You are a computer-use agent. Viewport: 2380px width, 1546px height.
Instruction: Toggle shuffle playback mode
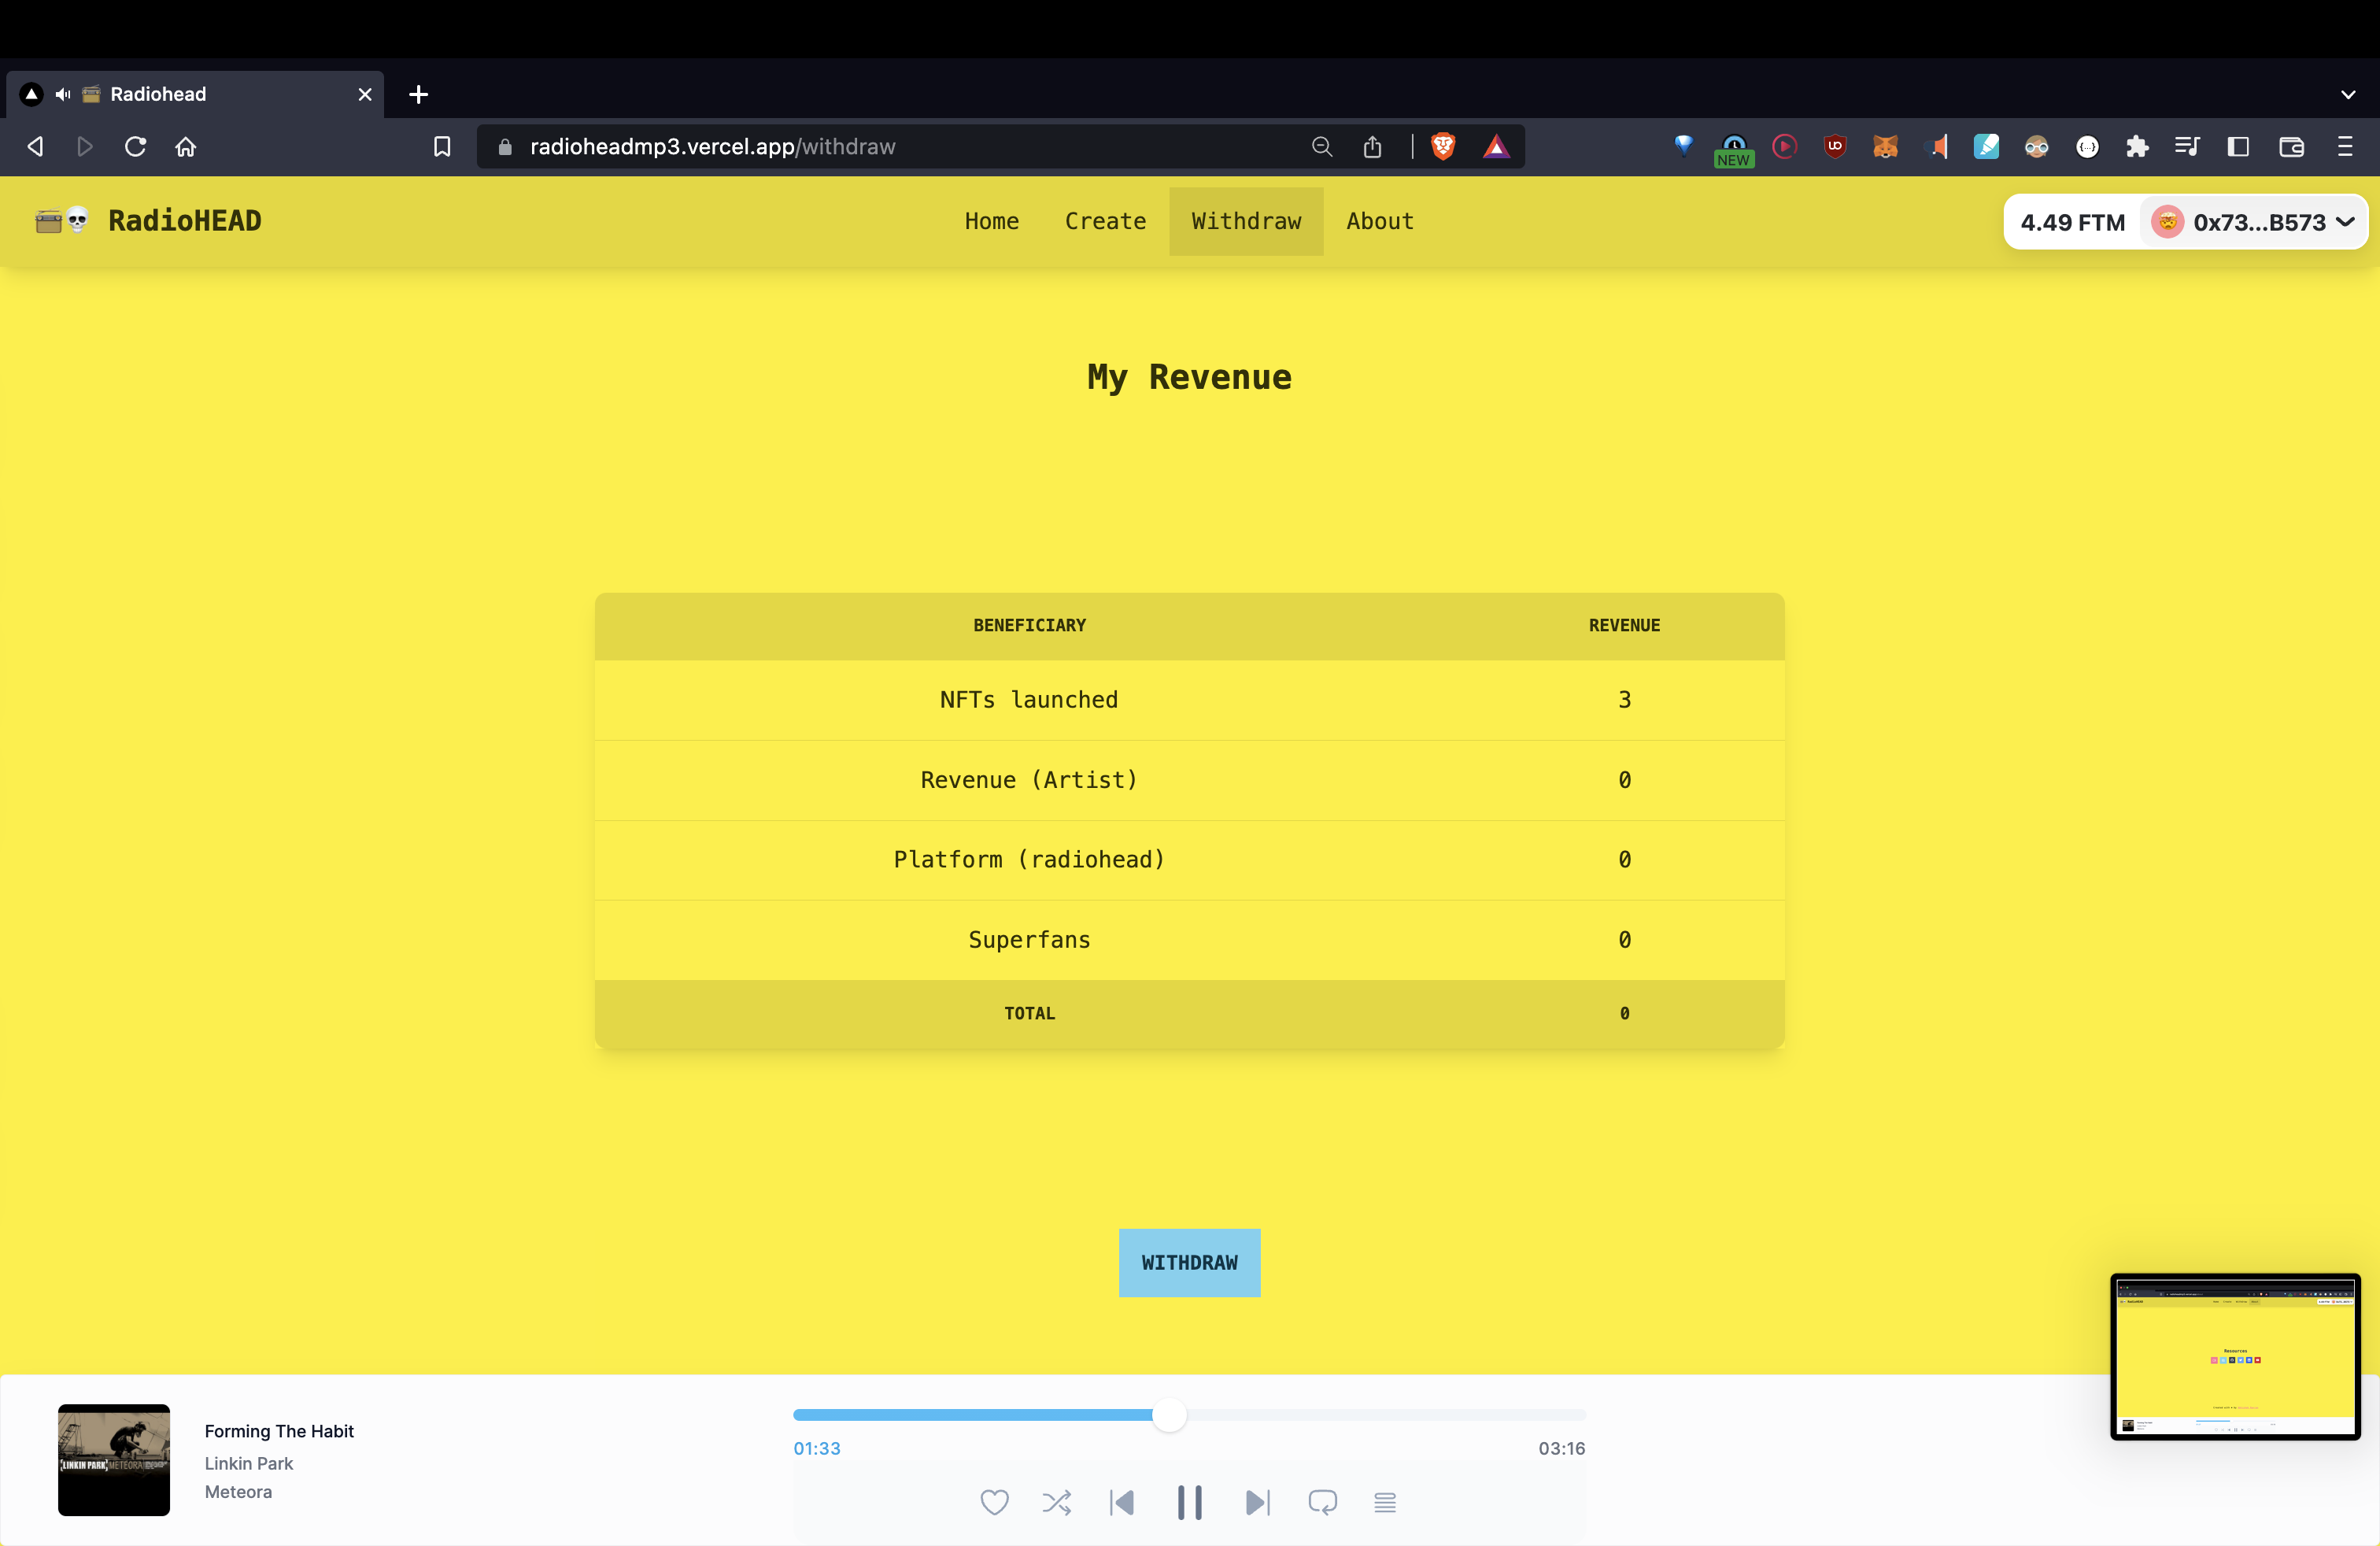1056,1501
